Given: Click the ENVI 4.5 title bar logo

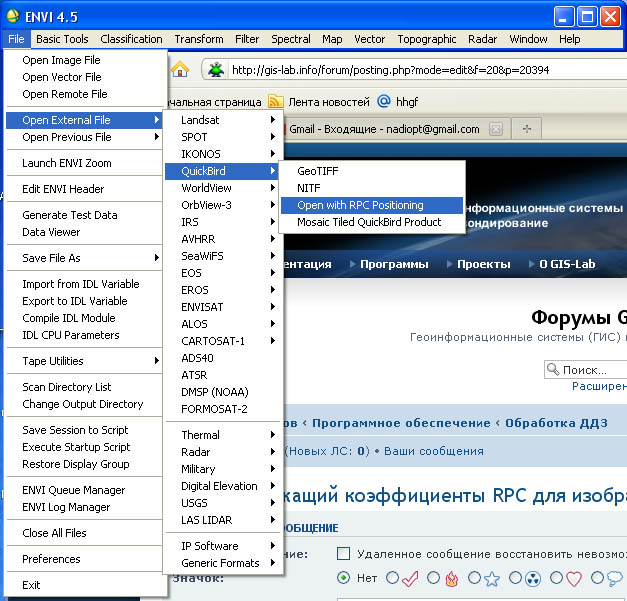Looking at the screenshot, I should [x=13, y=16].
